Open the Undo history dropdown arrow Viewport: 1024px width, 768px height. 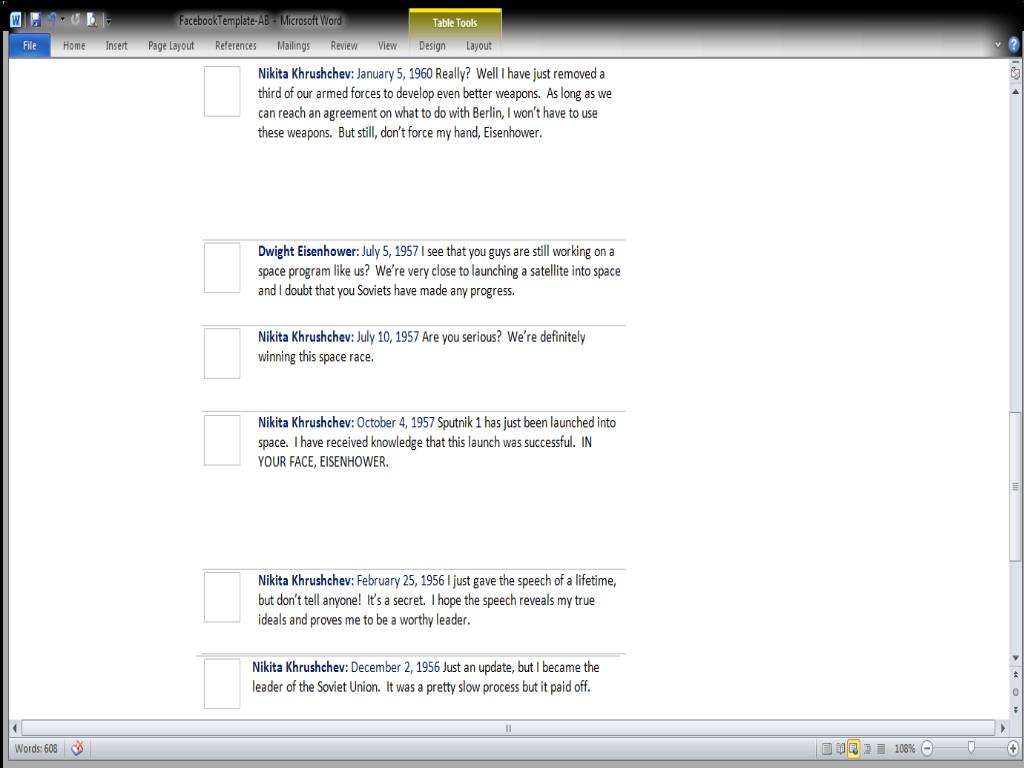[x=63, y=20]
